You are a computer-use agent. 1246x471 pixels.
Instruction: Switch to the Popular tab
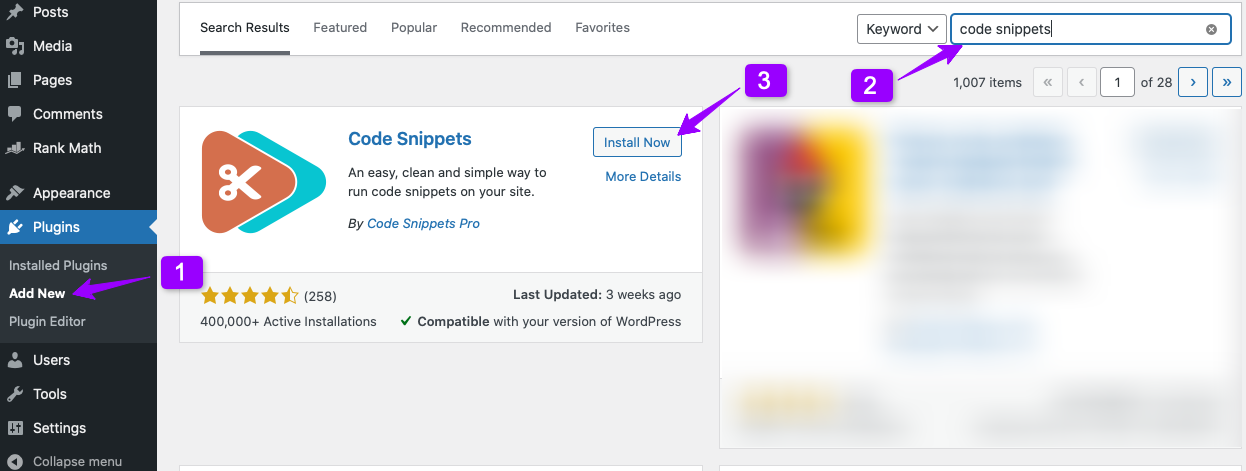(414, 28)
